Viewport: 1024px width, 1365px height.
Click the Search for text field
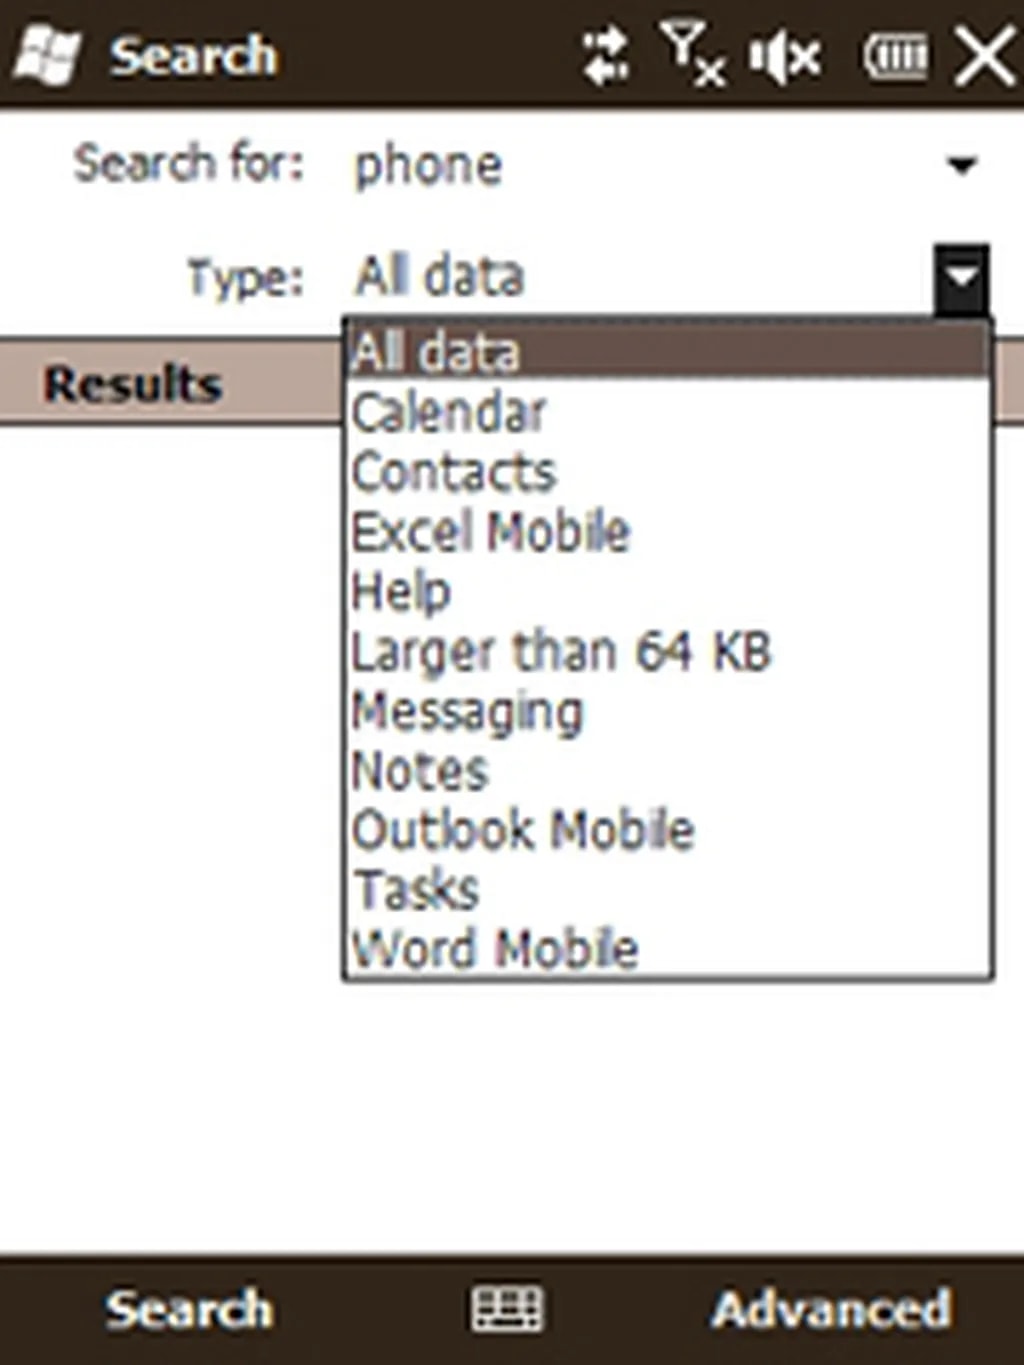640,165
